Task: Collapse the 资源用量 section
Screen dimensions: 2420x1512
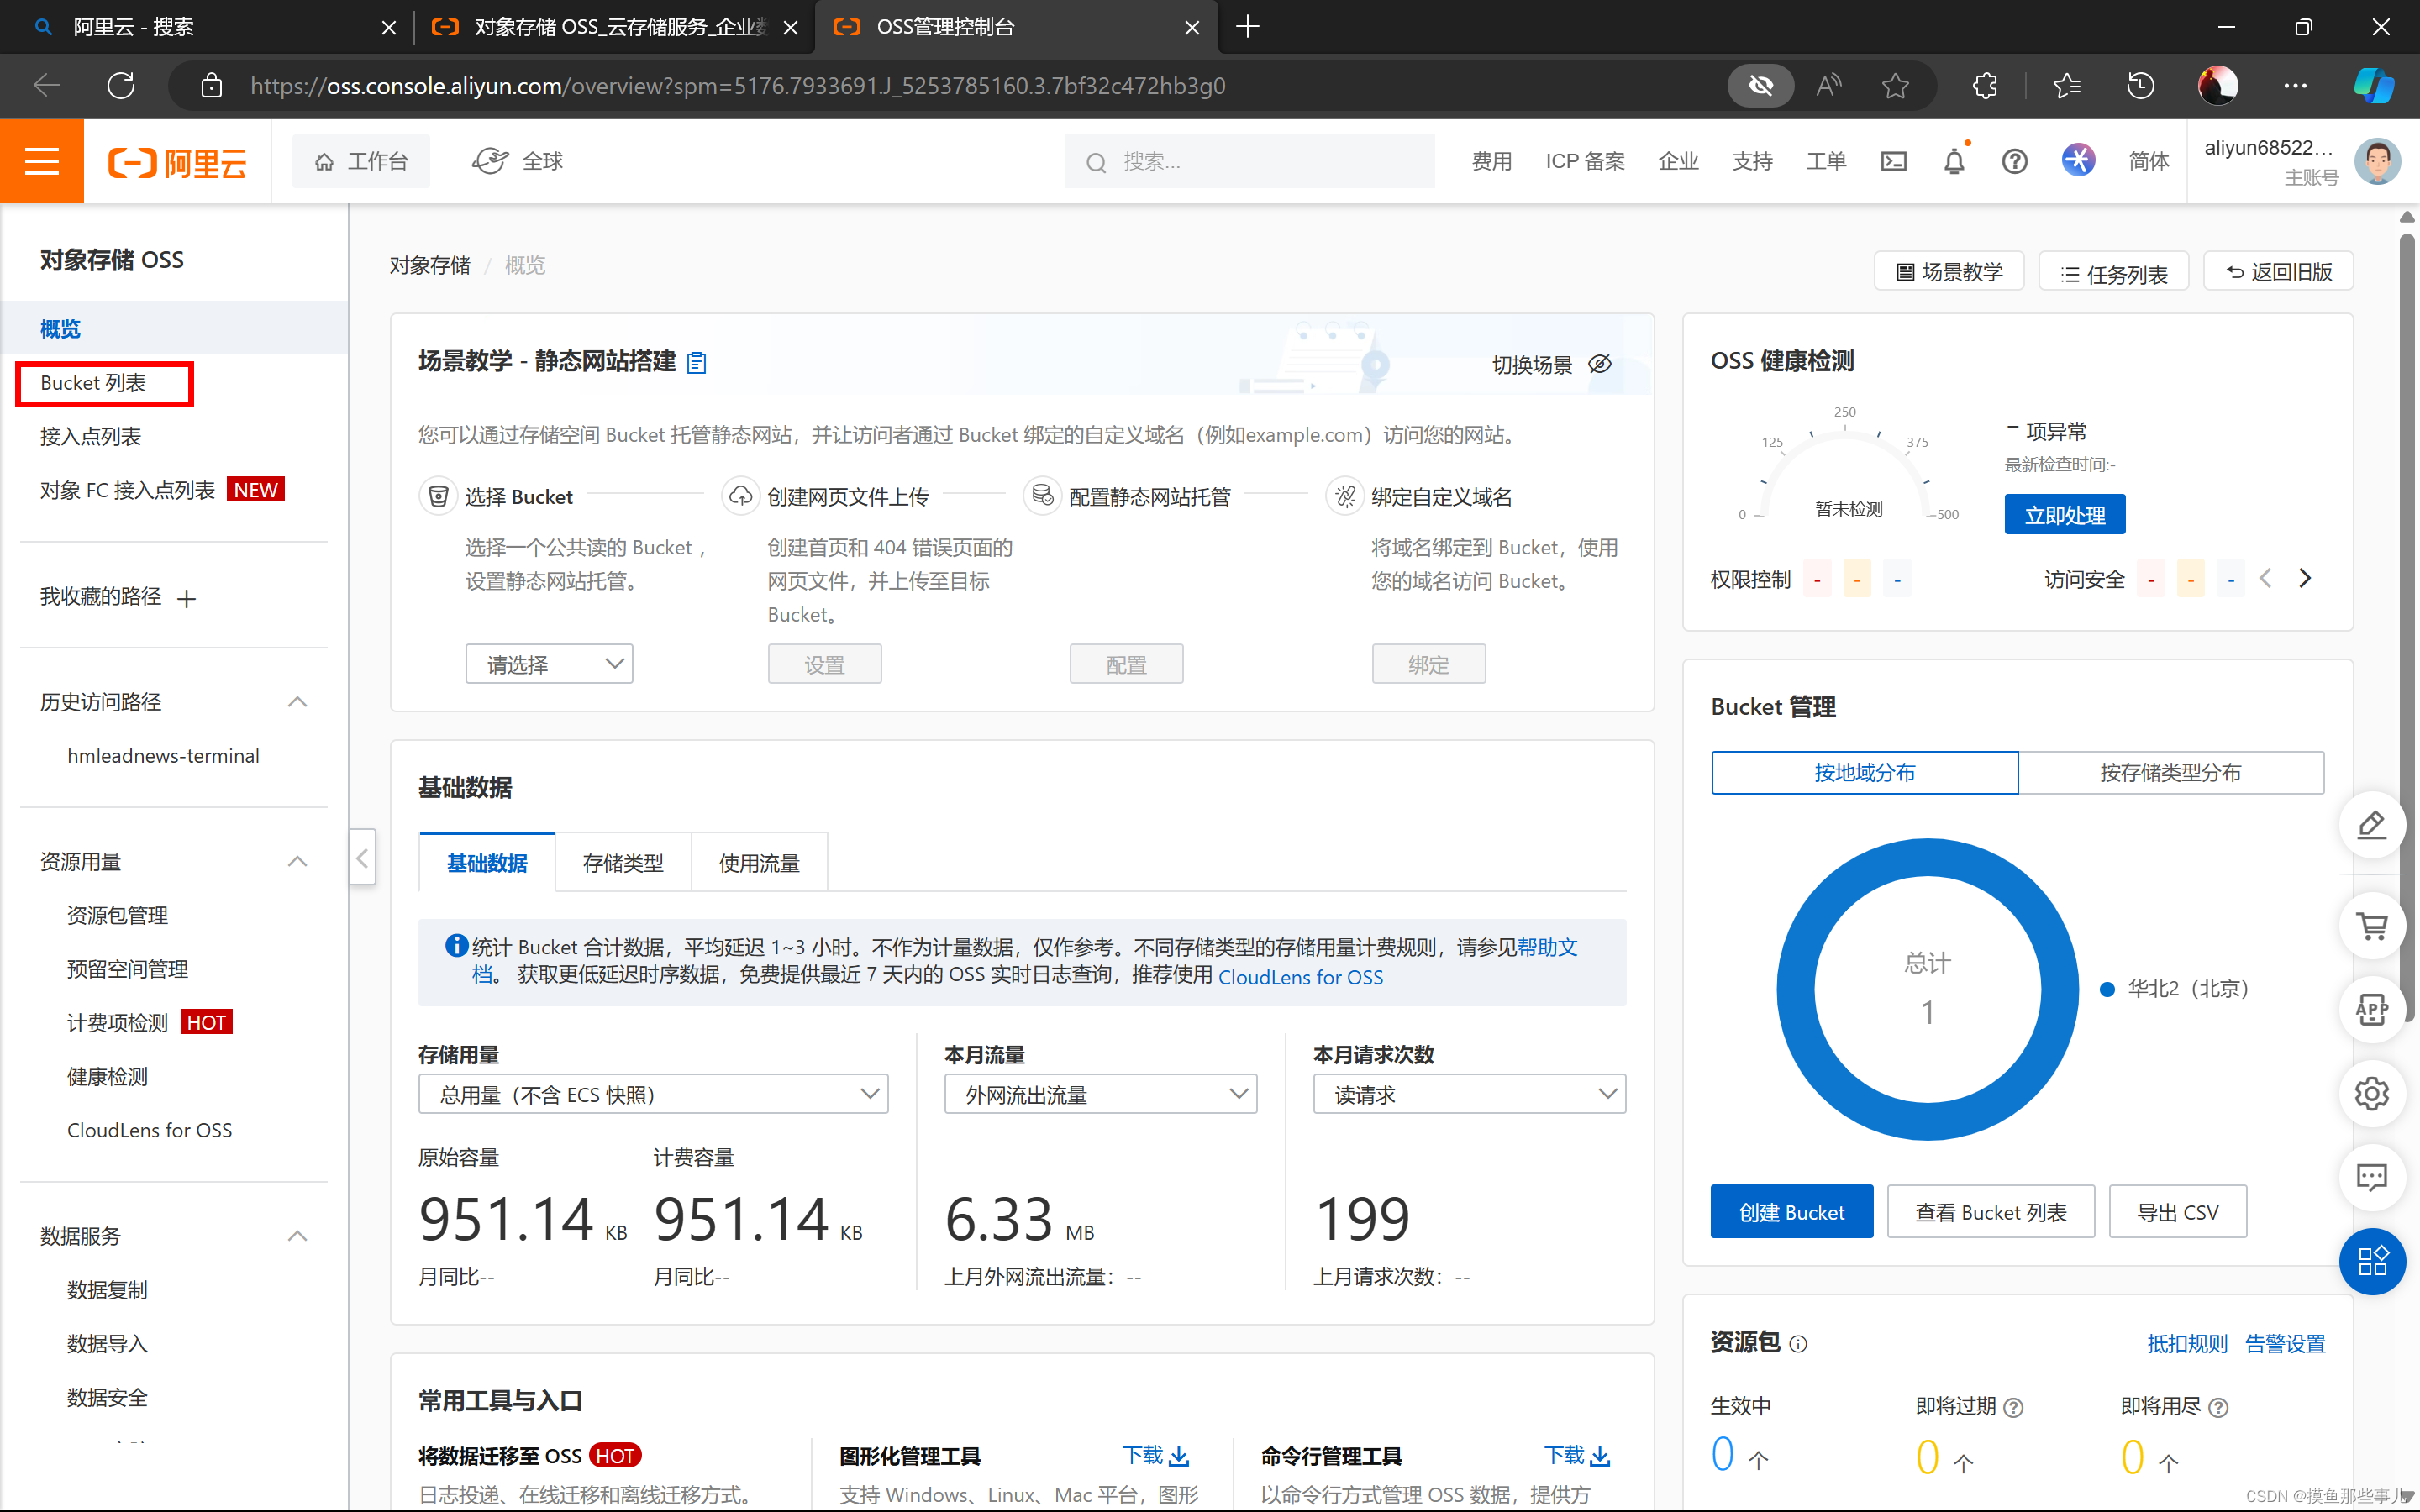Action: (297, 862)
